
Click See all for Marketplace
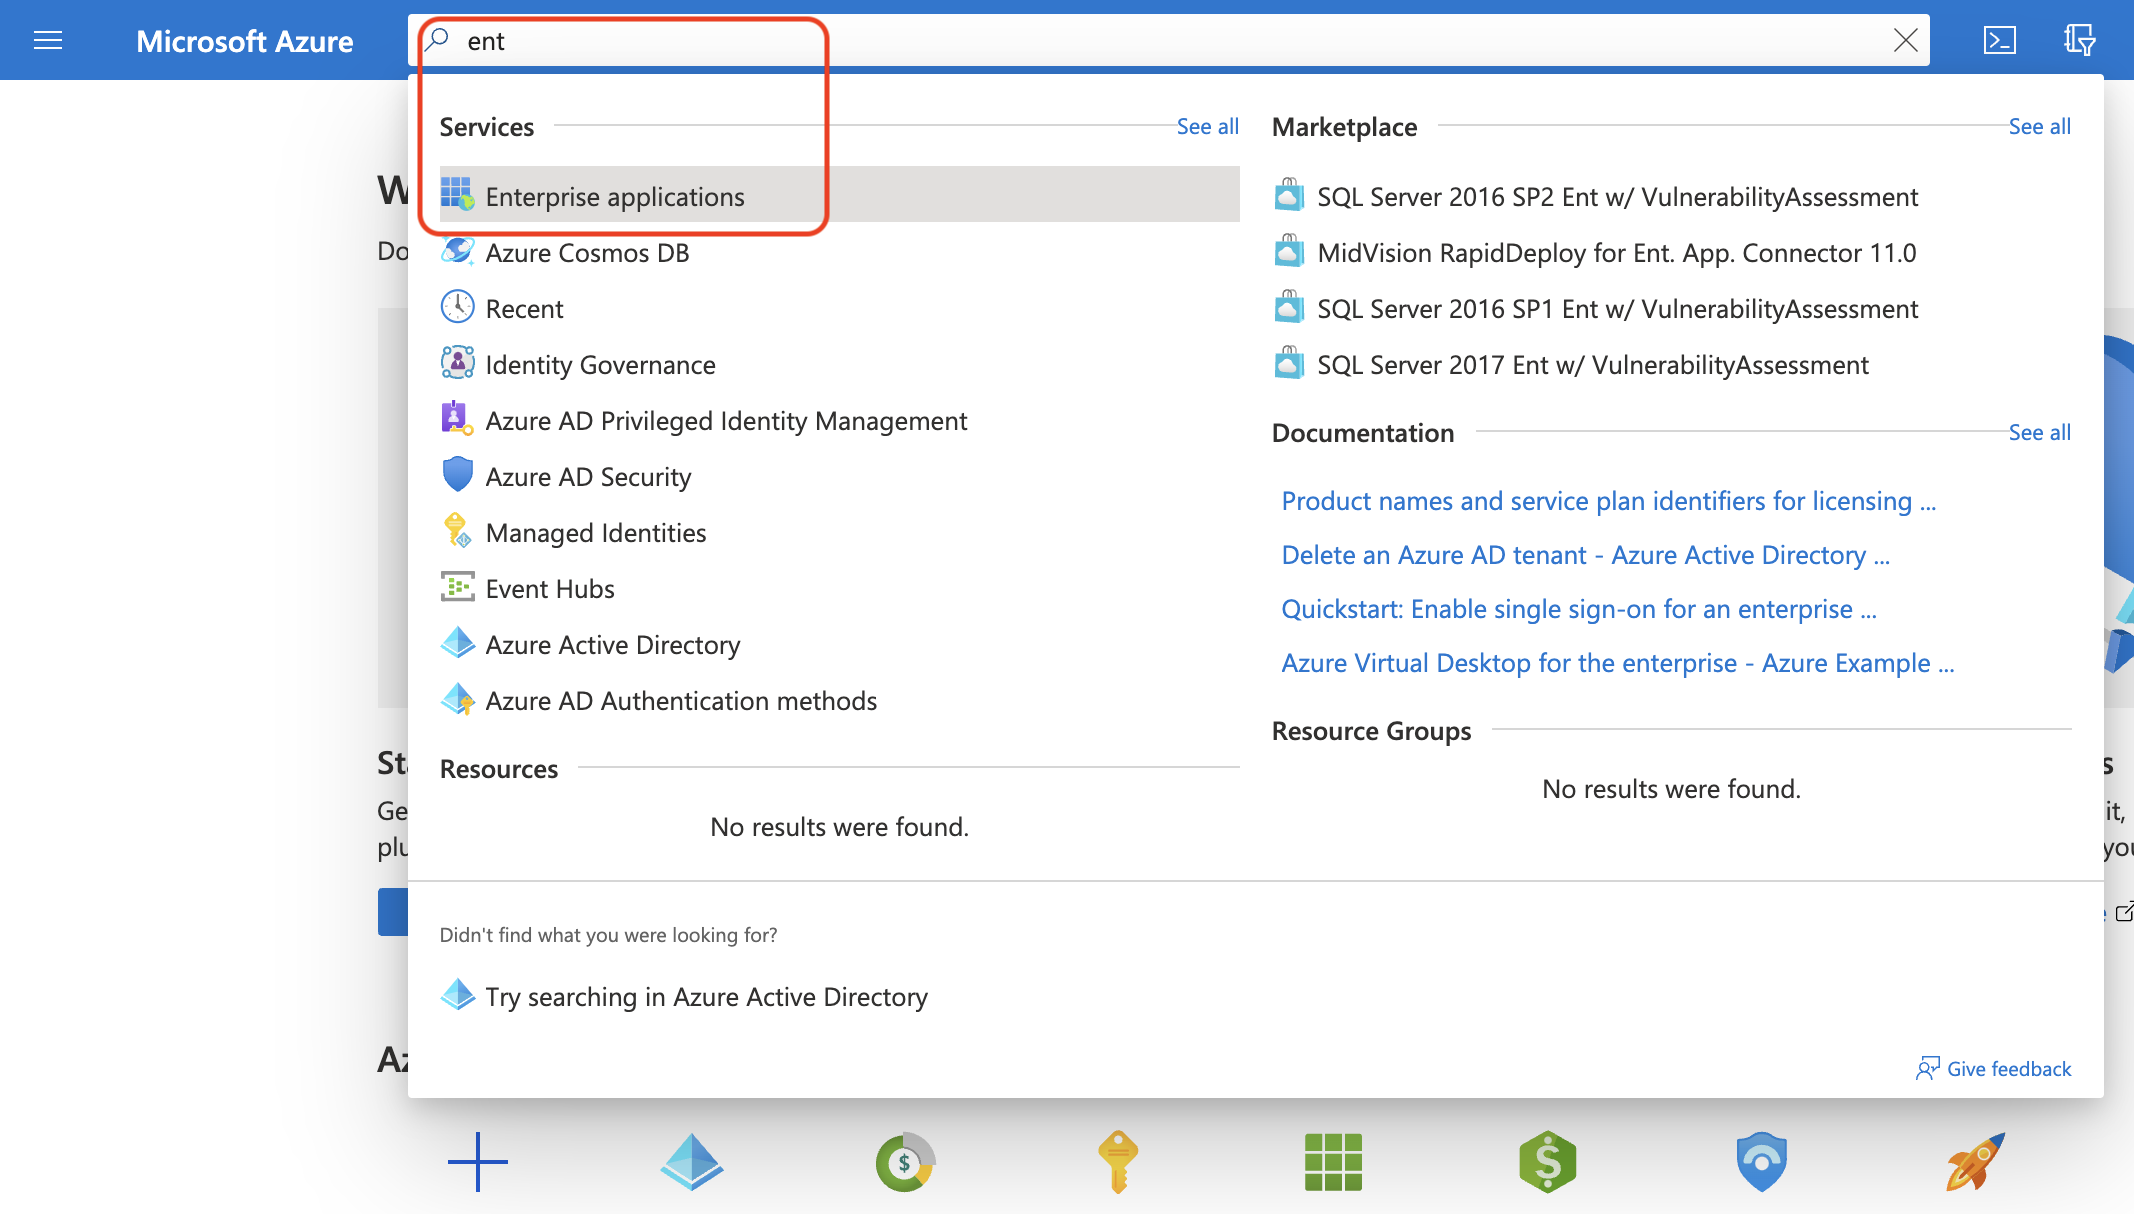click(x=2039, y=126)
